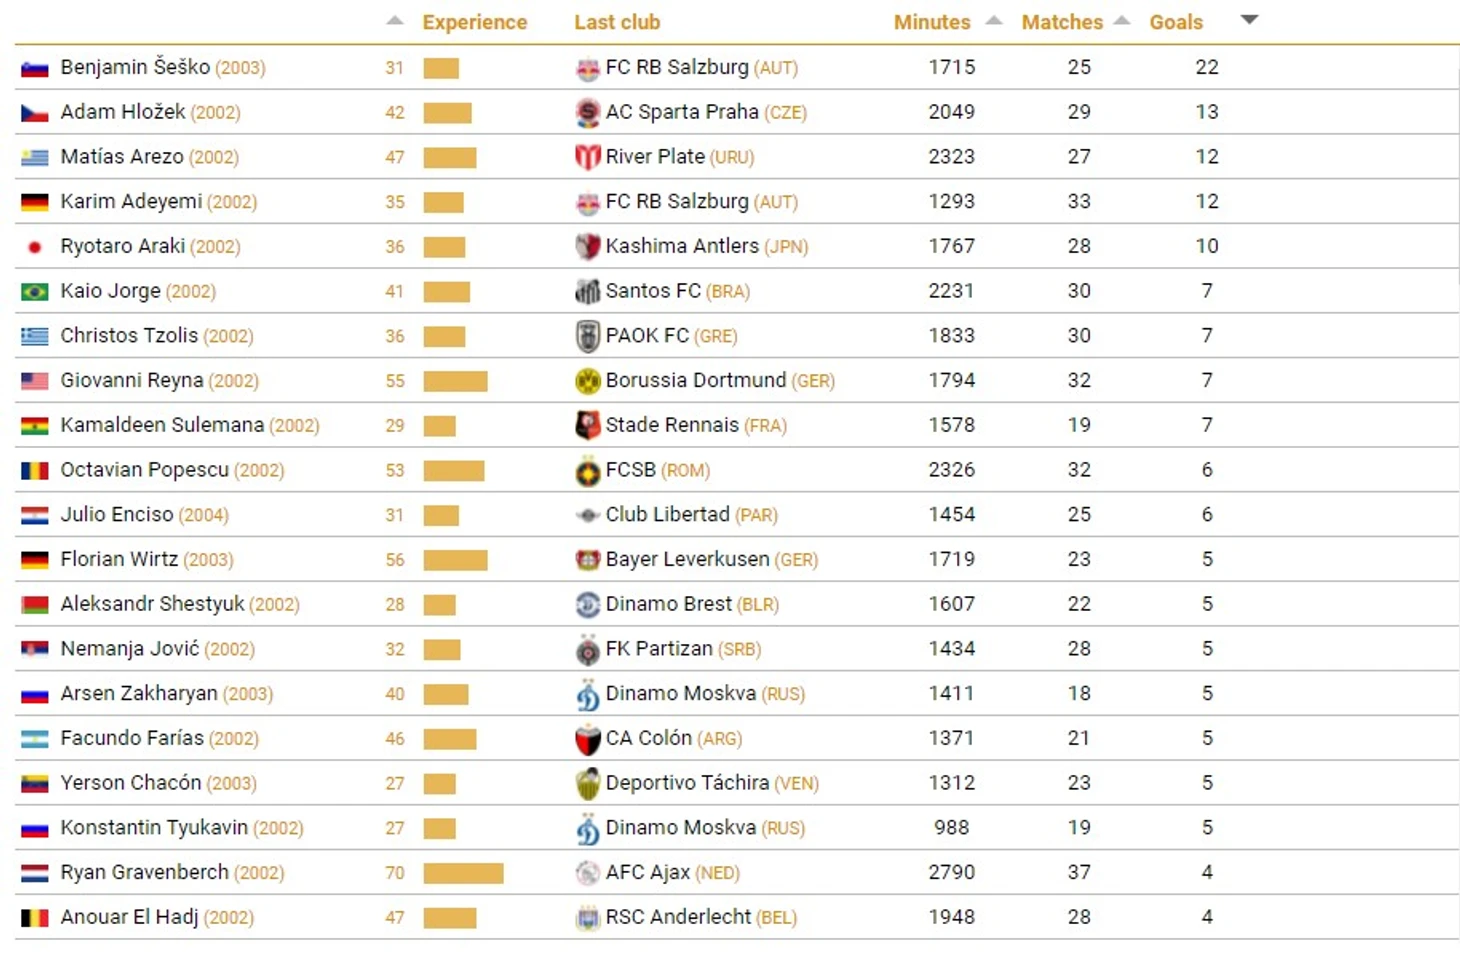The height and width of the screenshot is (955, 1460).
Task: Open the Kashima Antlers club link
Action: pyautogui.click(x=682, y=246)
